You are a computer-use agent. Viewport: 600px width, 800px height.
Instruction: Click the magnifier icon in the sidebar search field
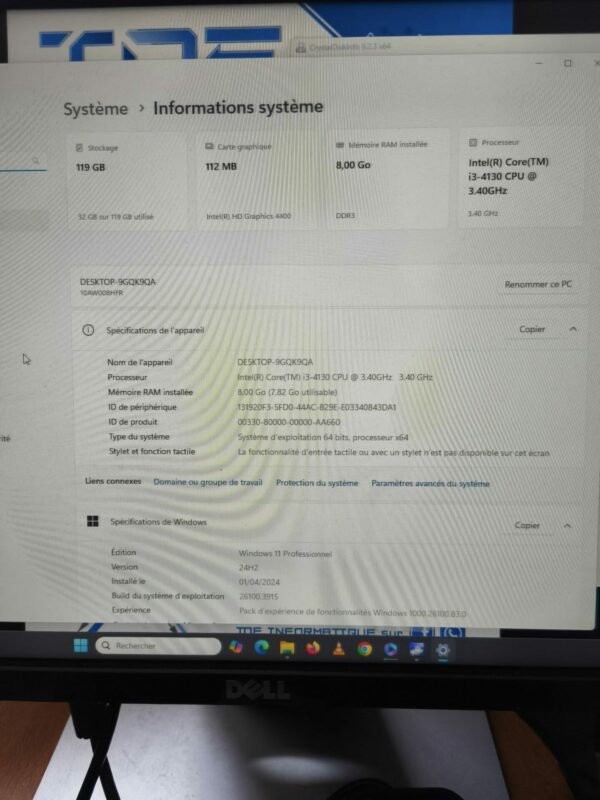[36, 161]
